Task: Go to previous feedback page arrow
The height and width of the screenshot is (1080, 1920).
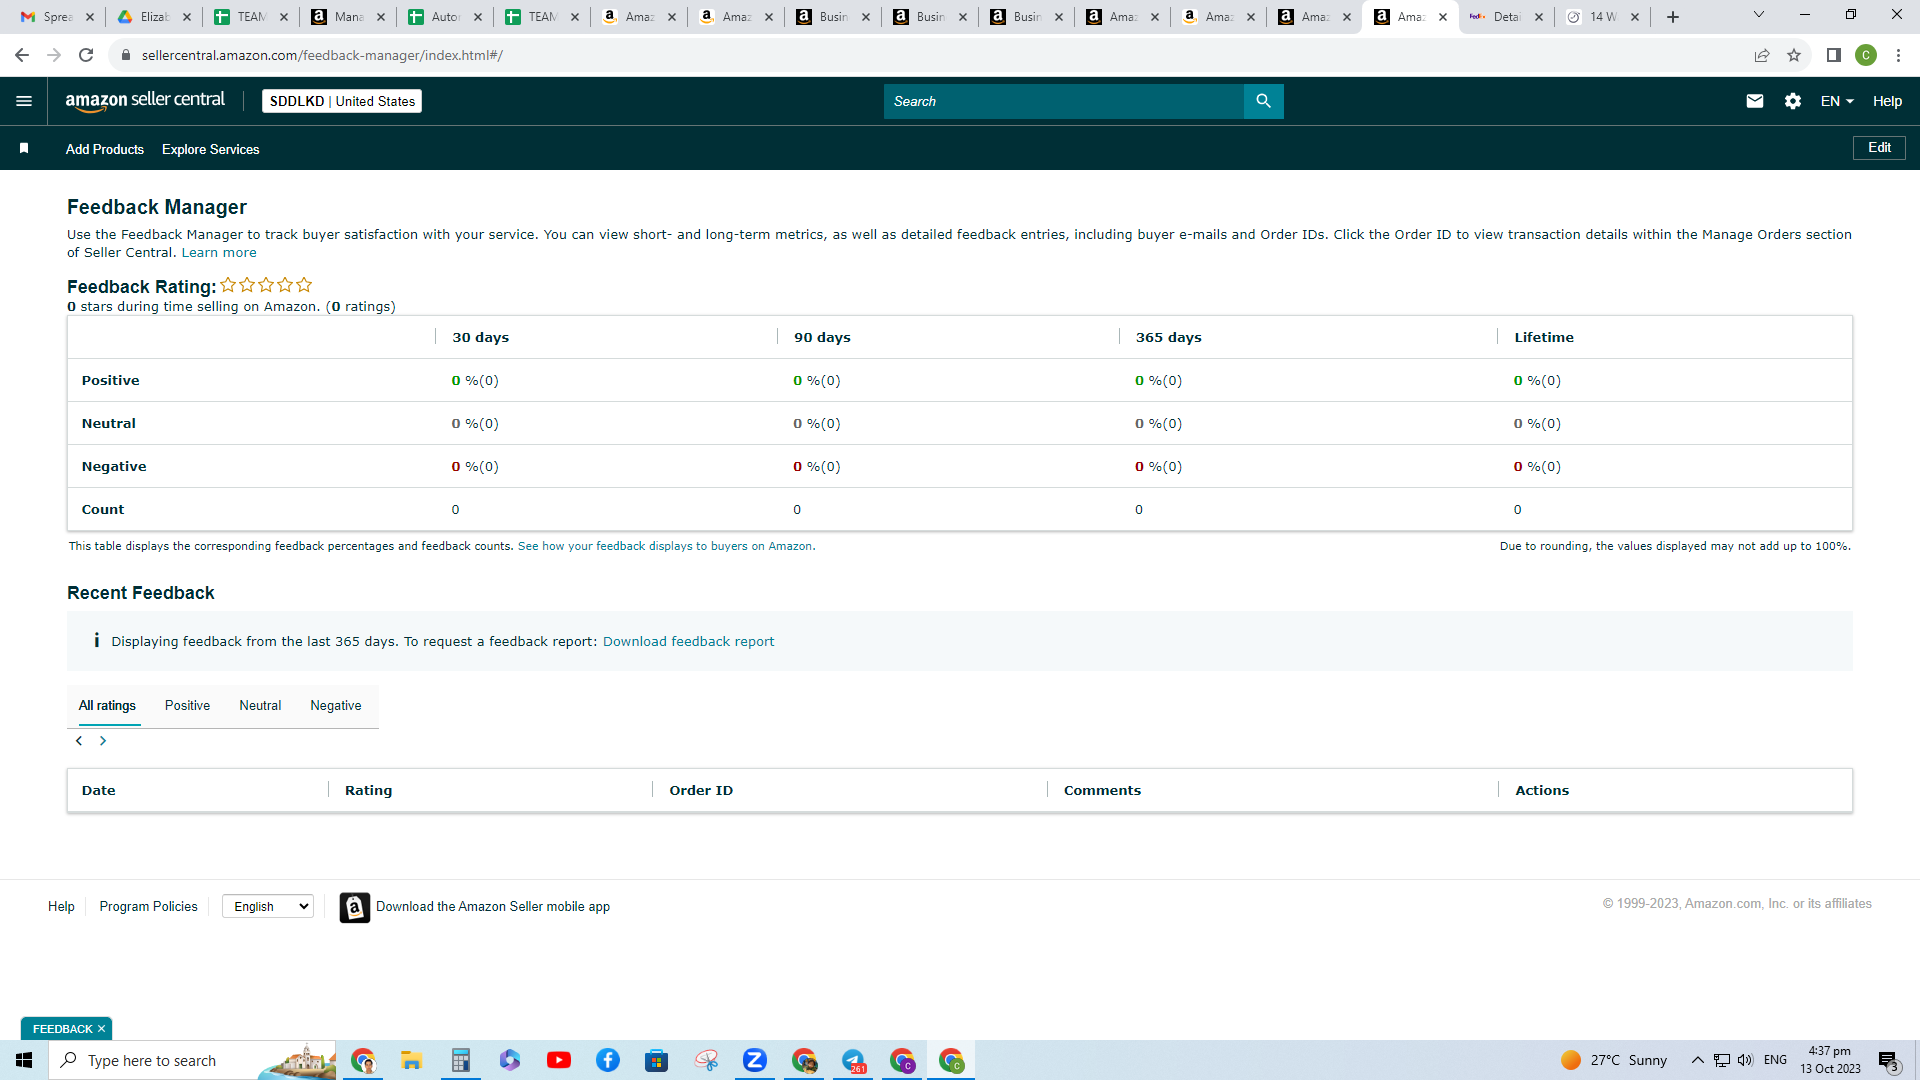Action: click(79, 741)
